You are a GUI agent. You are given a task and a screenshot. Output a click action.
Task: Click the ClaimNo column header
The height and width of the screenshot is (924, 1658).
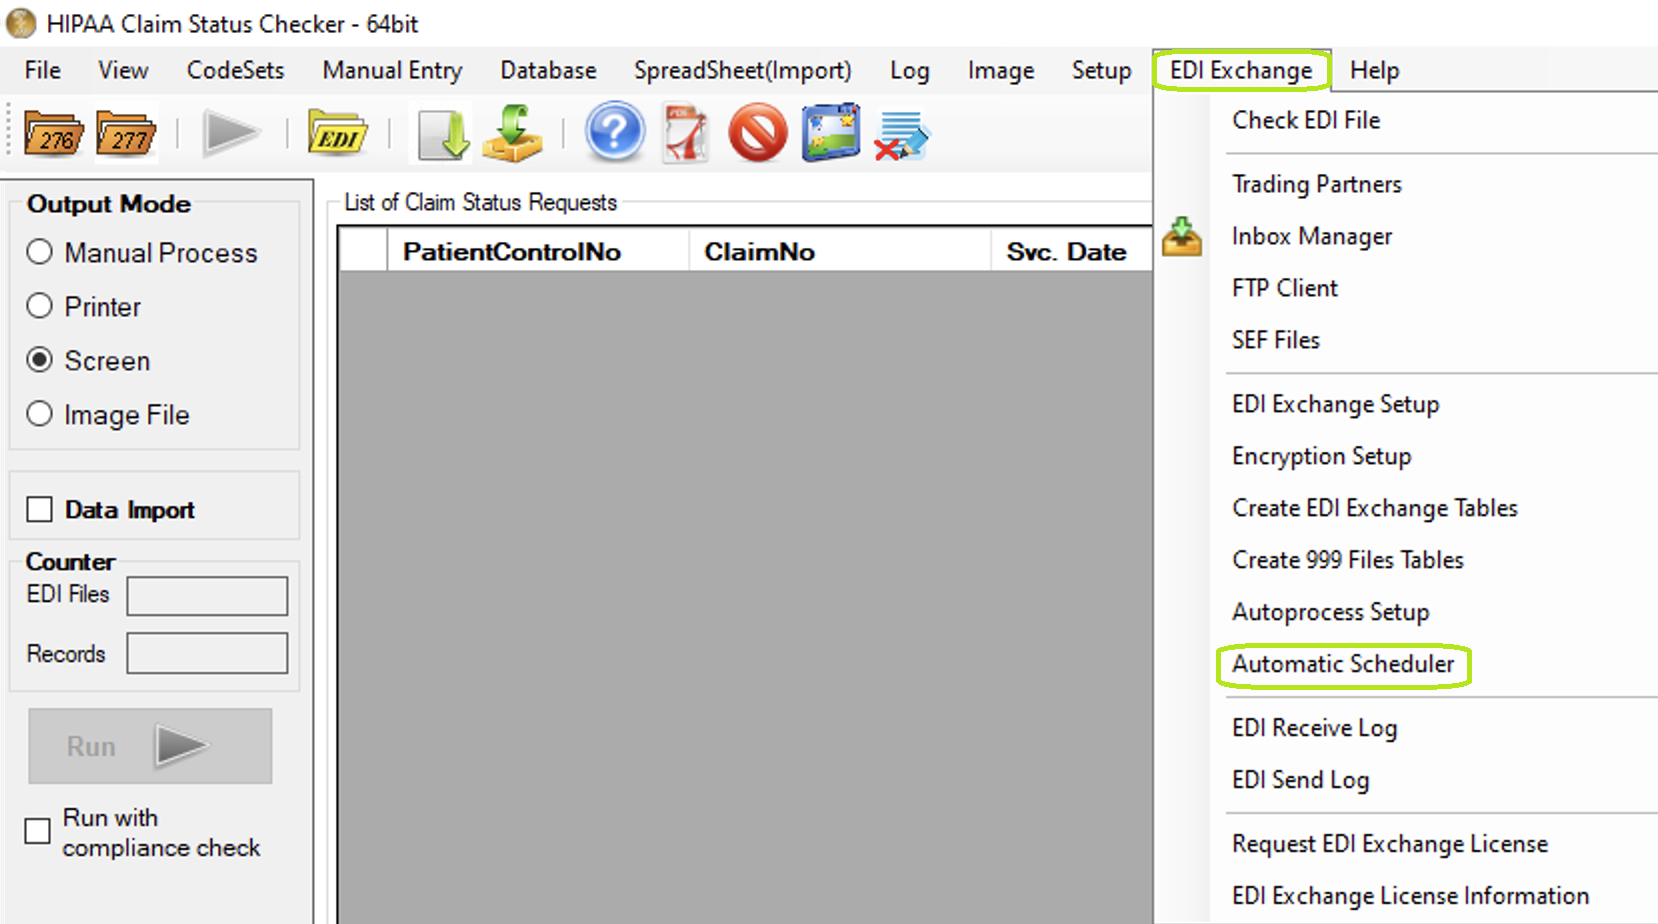pyautogui.click(x=840, y=251)
